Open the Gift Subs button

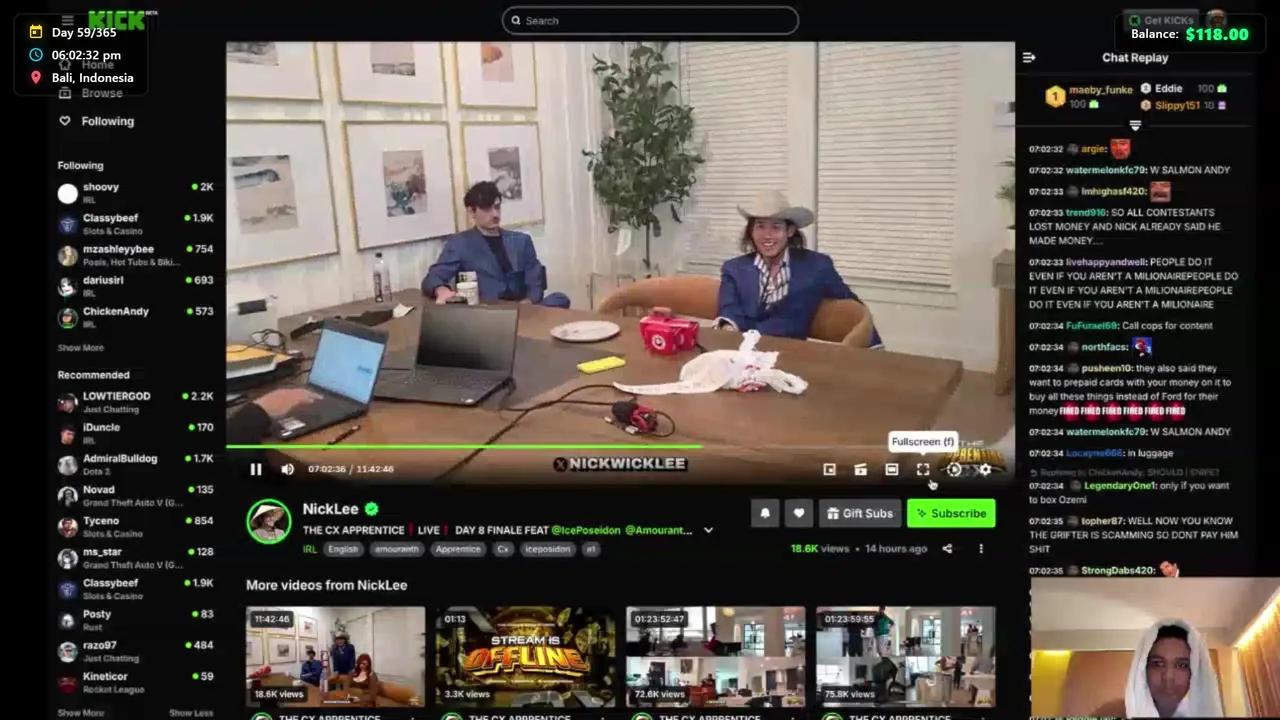pos(859,513)
